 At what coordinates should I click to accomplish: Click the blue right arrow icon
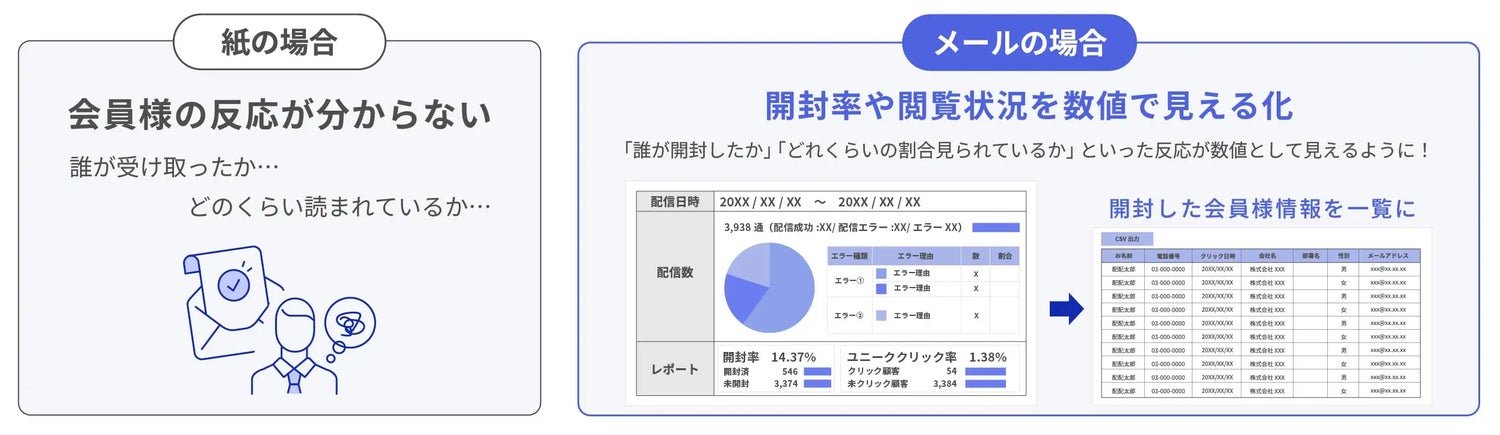[1066, 309]
